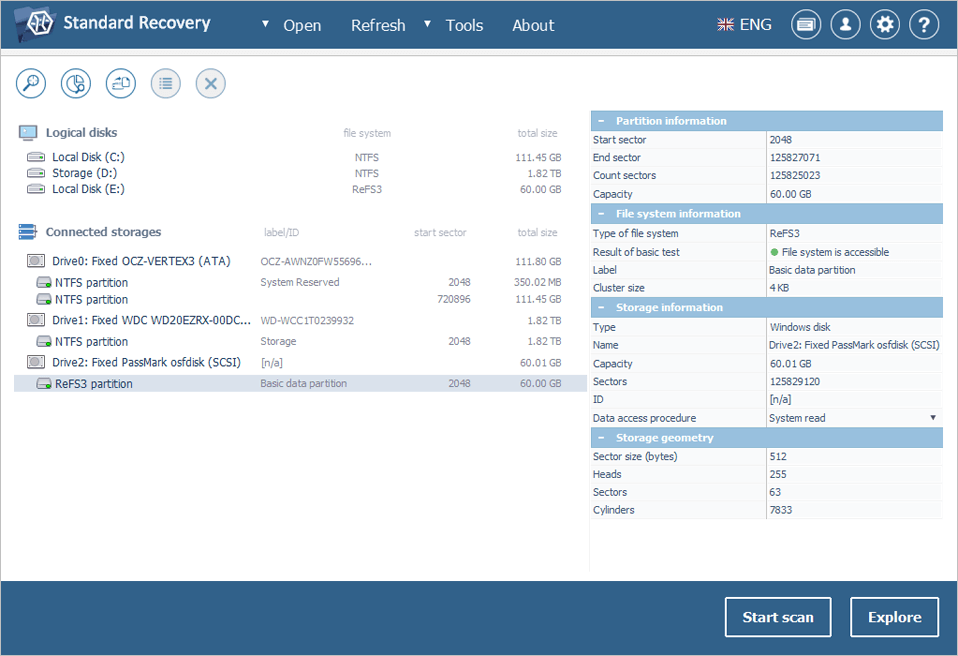Image resolution: width=958 pixels, height=656 pixels.
Task: Switch language via the ENG selector
Action: (745, 25)
